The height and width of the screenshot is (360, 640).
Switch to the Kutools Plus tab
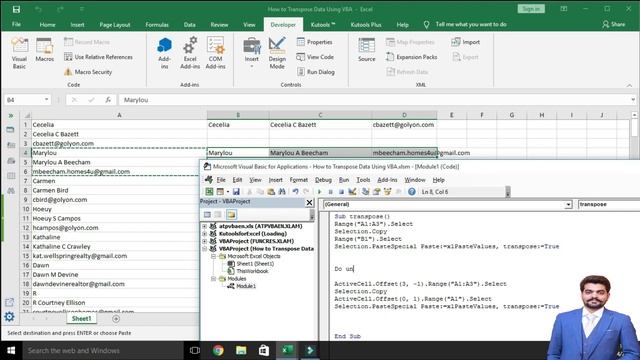(366, 24)
